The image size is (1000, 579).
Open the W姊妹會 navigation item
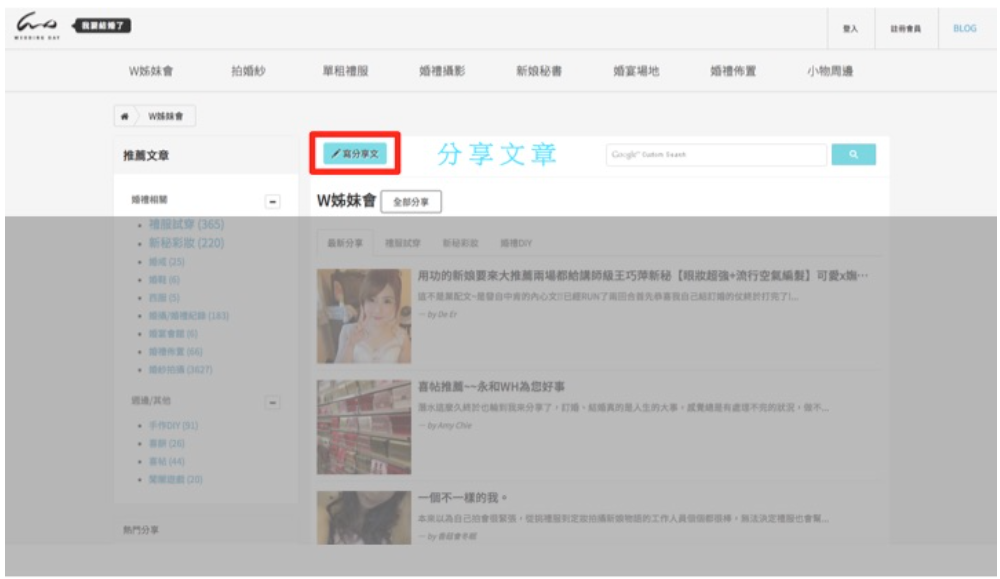coord(151,71)
